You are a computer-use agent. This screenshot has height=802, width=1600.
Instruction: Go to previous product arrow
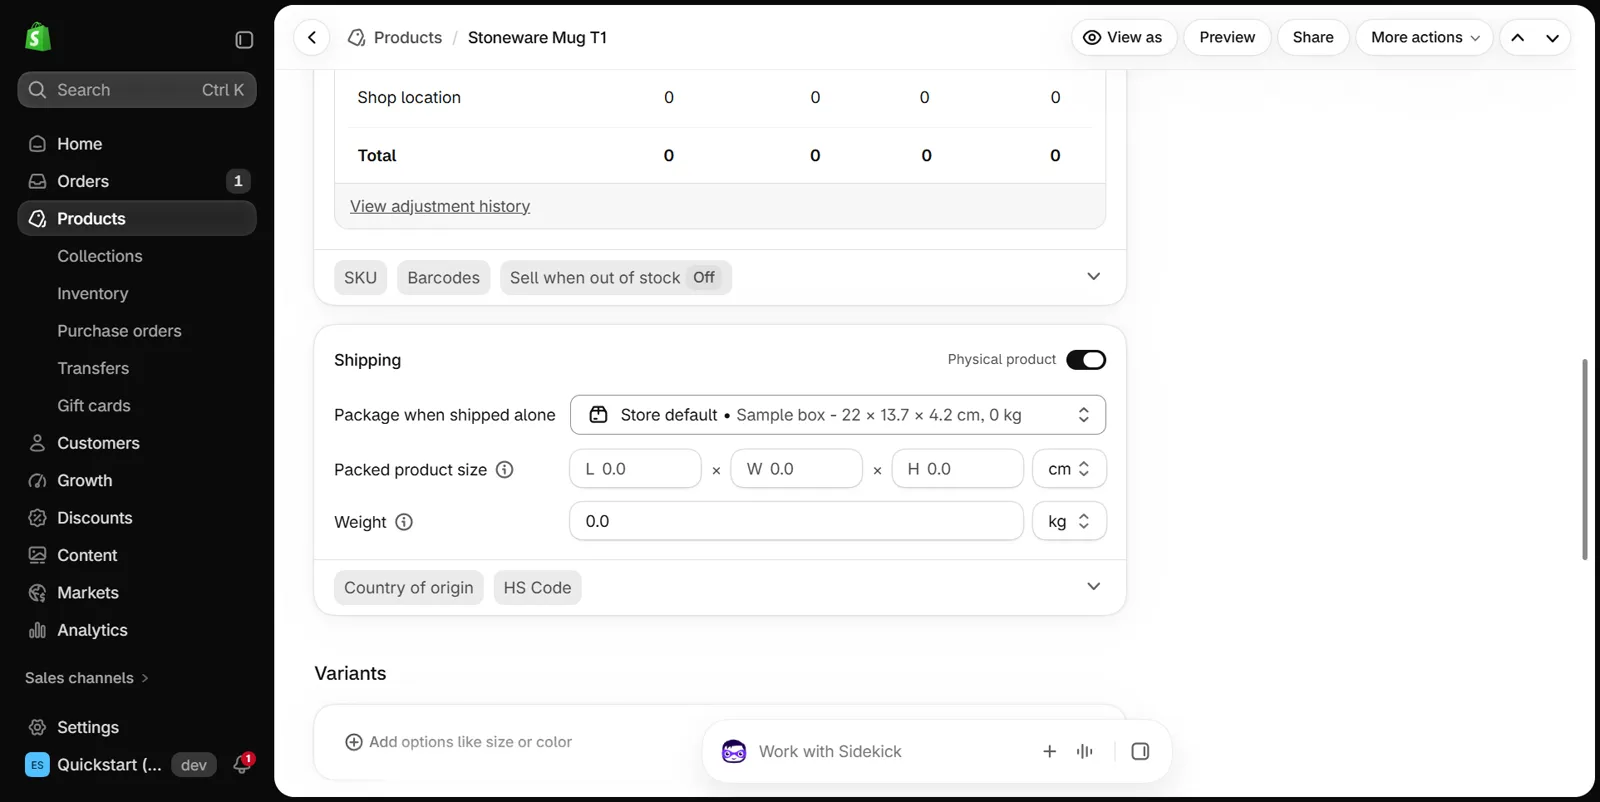point(1518,38)
